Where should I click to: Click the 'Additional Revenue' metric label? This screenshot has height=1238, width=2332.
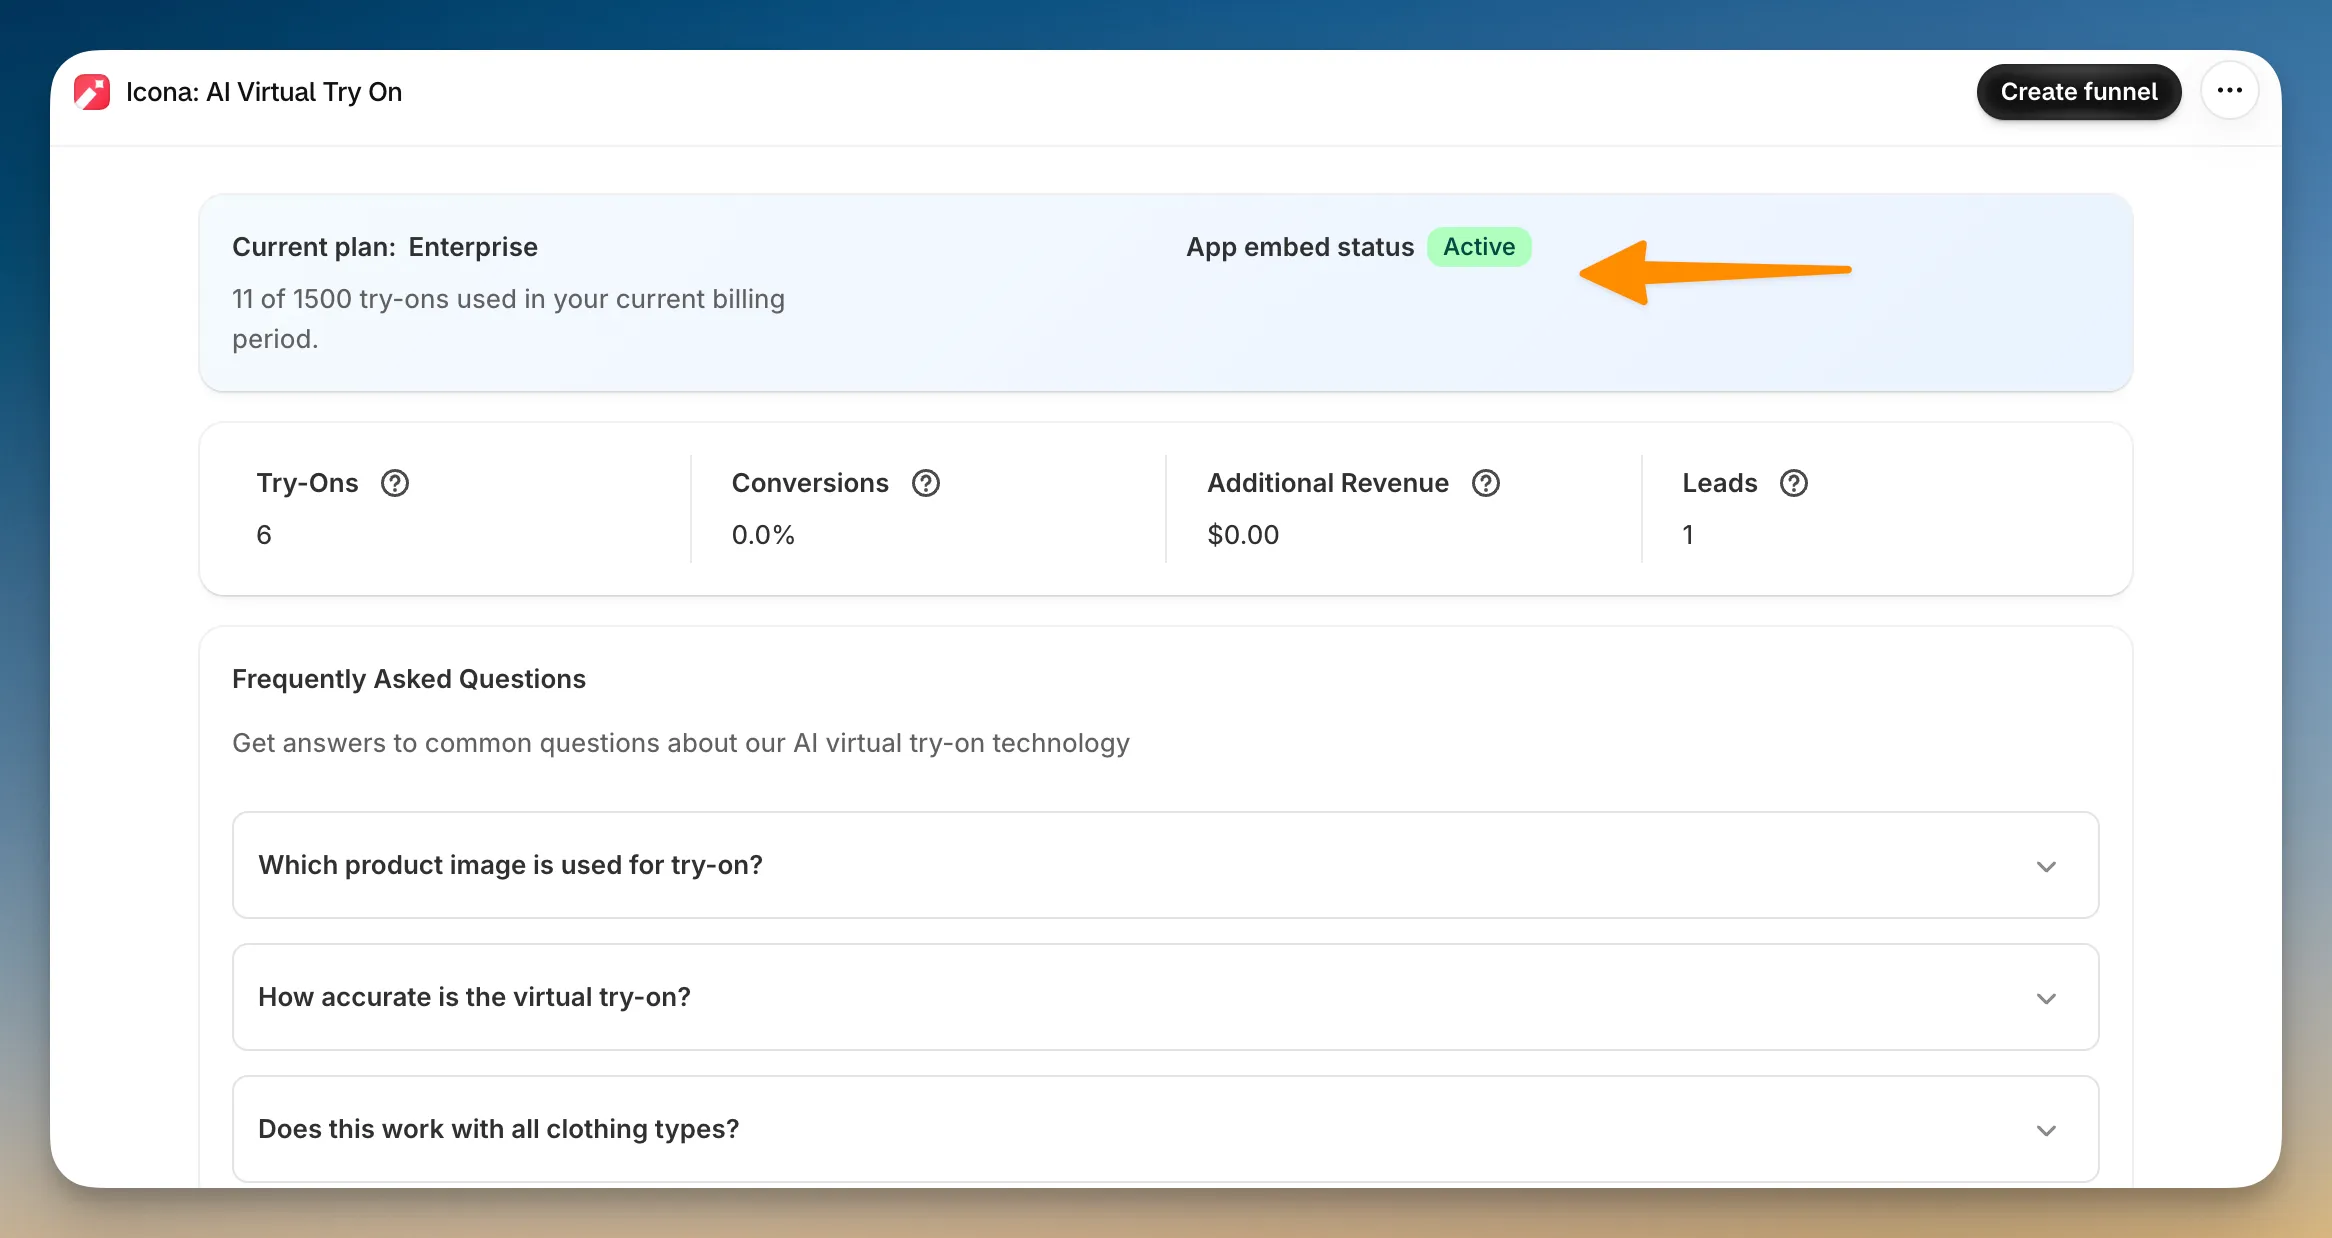(1328, 483)
